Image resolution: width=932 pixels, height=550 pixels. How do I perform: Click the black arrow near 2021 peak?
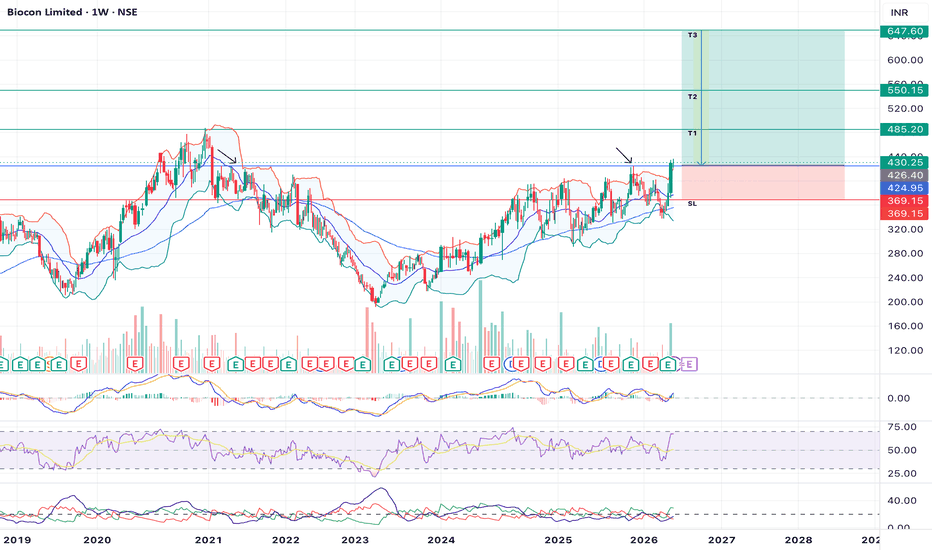227,156
